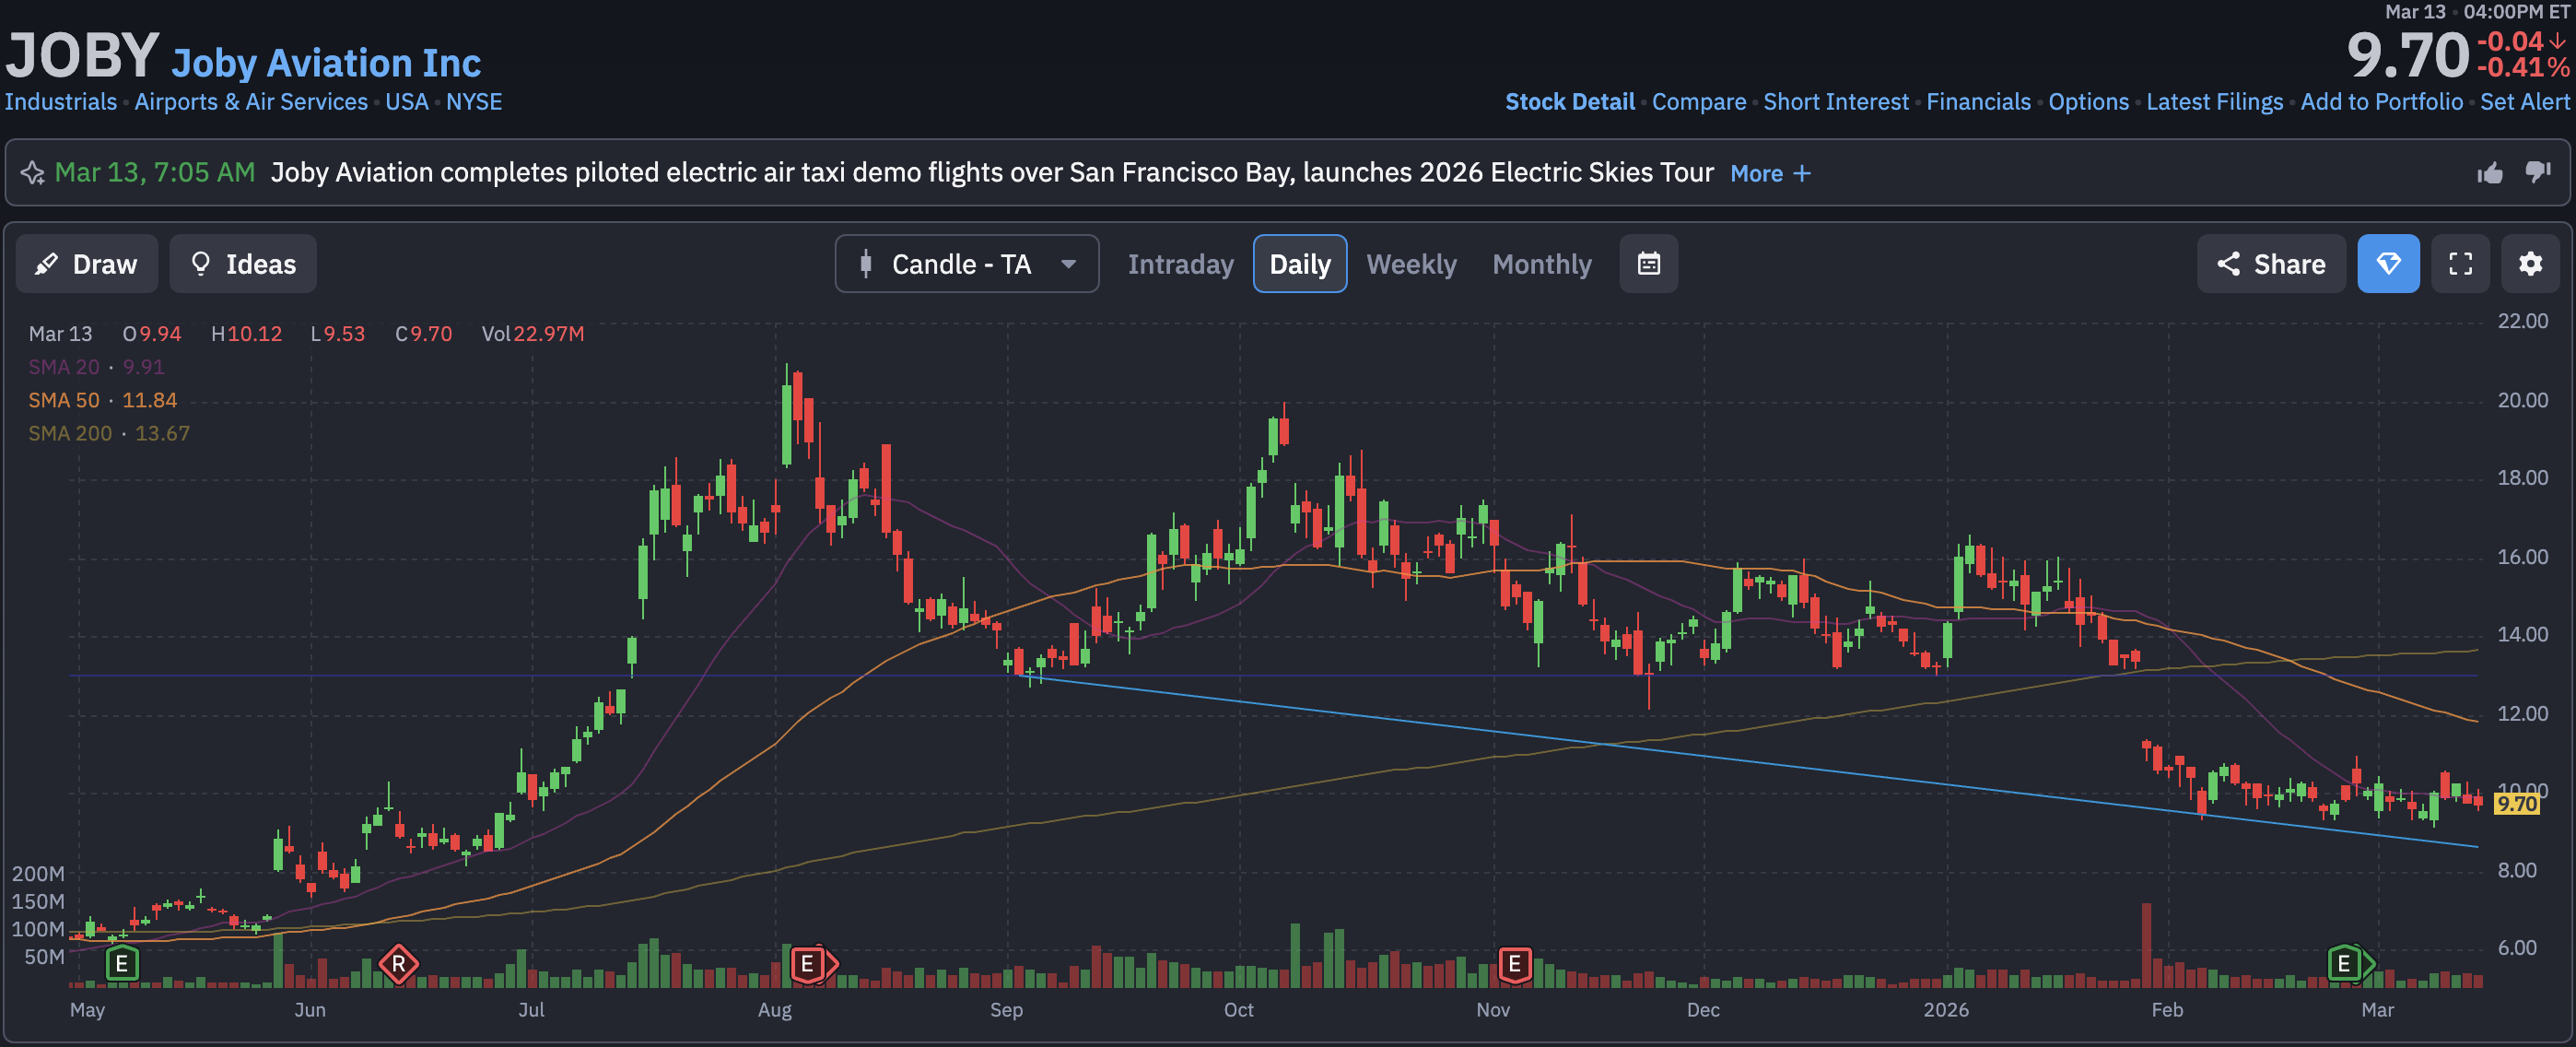The image size is (2576, 1047).
Task: Open the Short Interest tab
Action: pyautogui.click(x=1835, y=102)
